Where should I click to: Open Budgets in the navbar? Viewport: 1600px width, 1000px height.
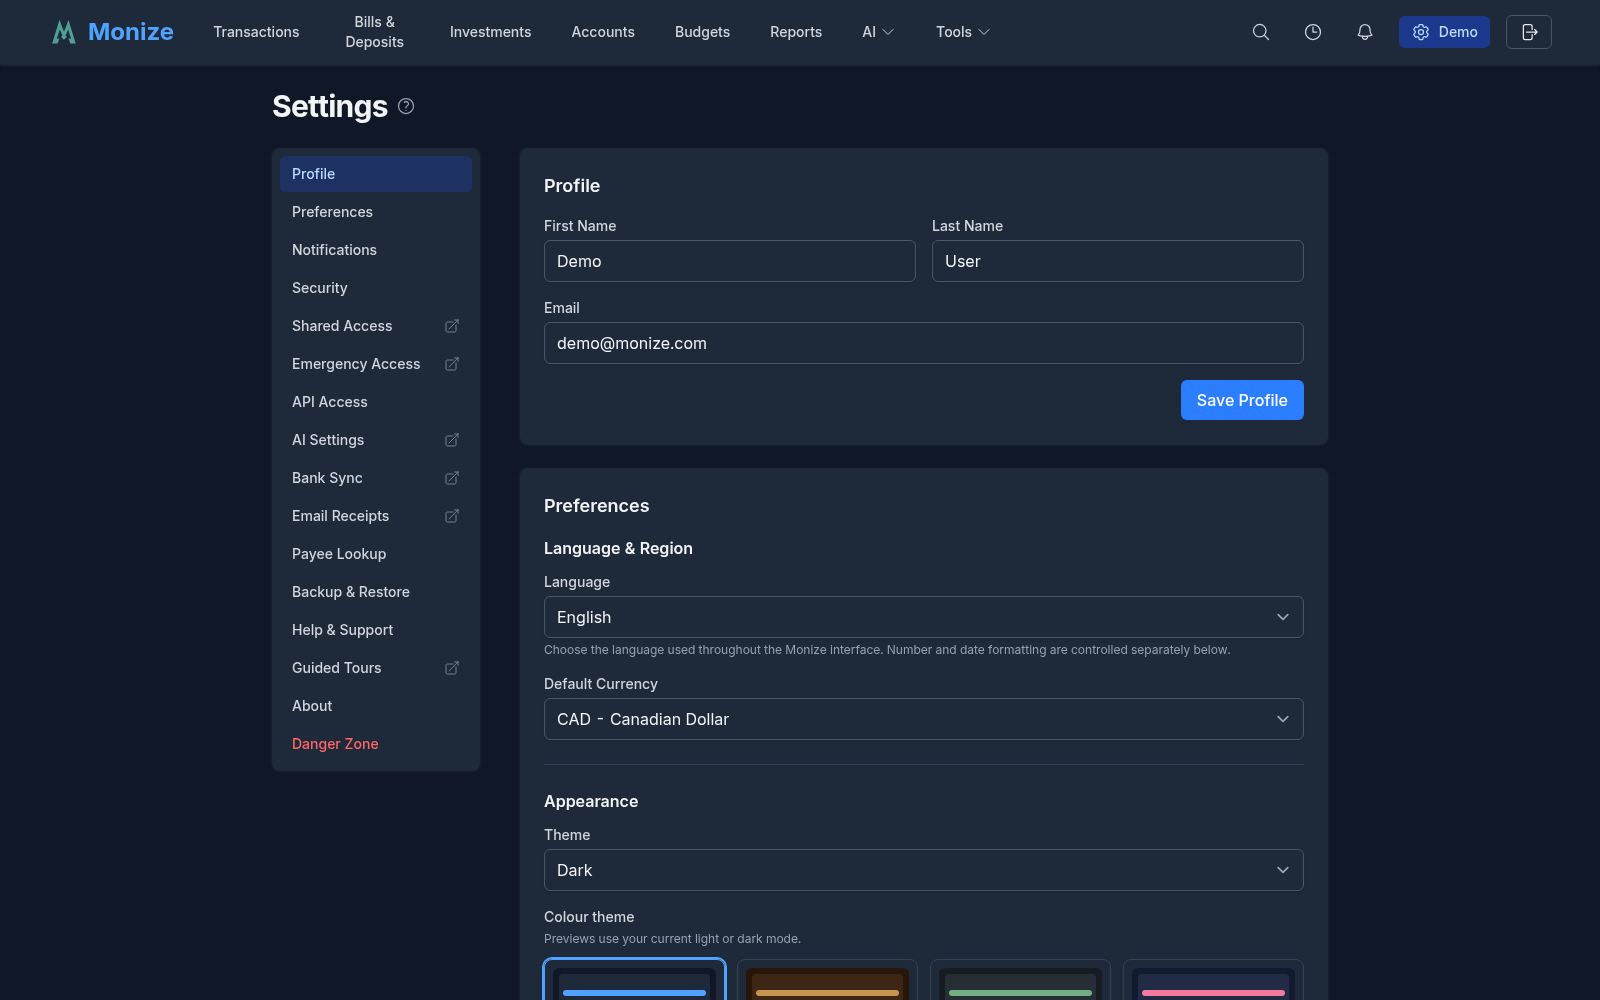point(702,32)
